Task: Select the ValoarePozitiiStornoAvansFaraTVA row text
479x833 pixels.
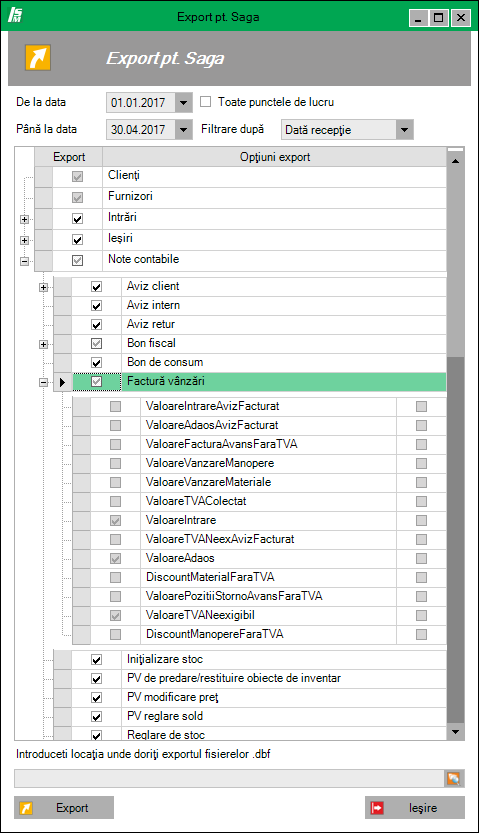Action: [234, 596]
